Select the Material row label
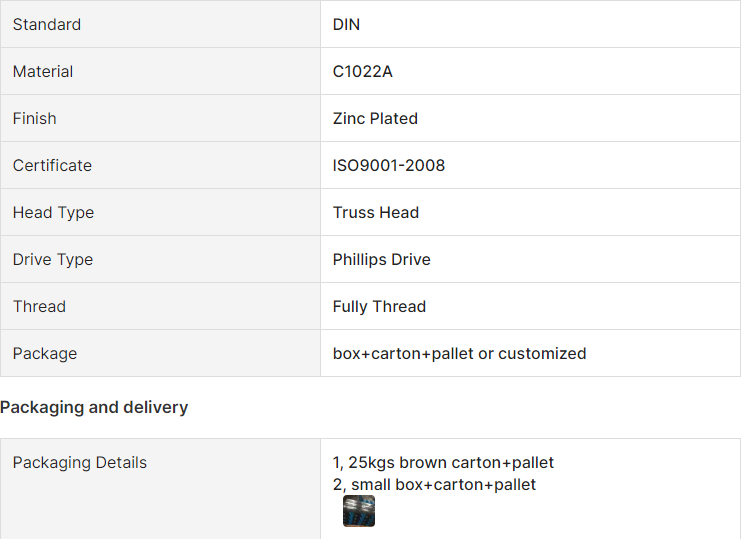 pos(43,71)
